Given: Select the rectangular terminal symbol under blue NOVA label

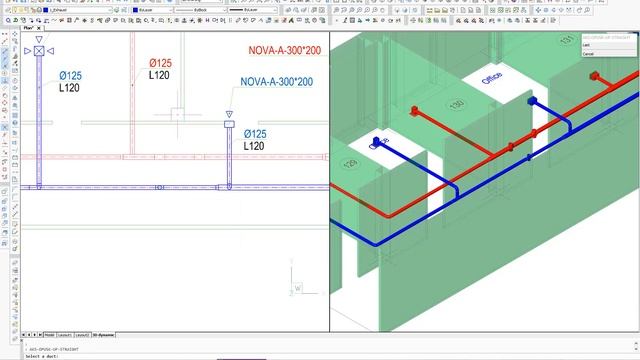Looking at the screenshot, I should 229,124.
